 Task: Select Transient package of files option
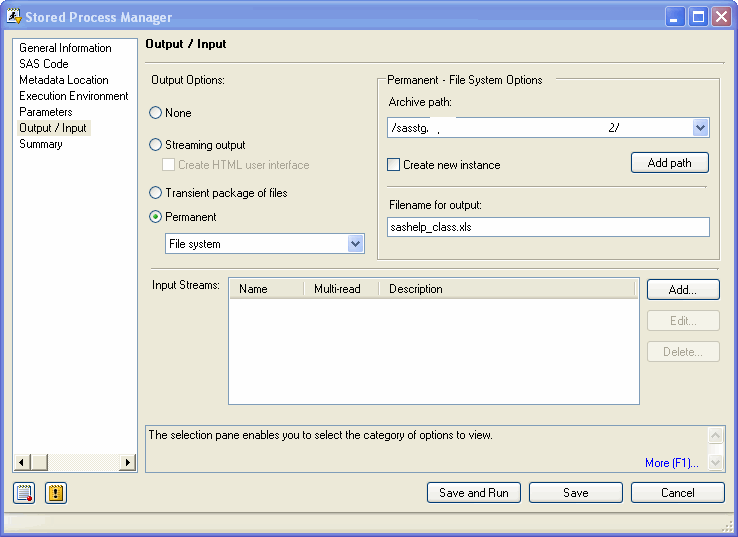[155, 193]
